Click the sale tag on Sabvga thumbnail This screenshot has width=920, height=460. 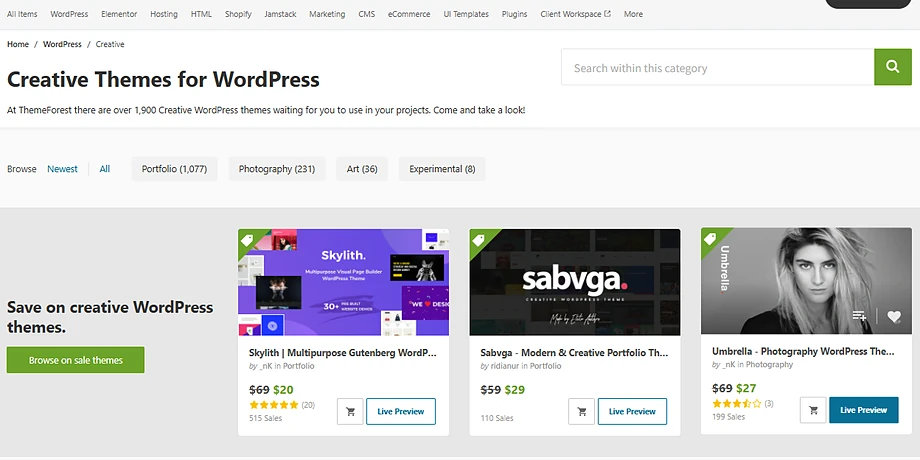pyautogui.click(x=478, y=239)
